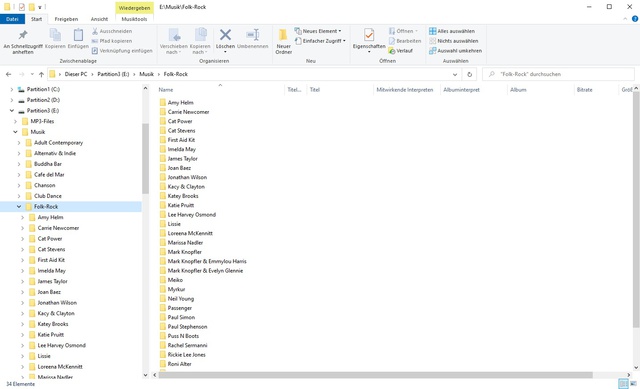Click the Umbenennen icon
This screenshot has width=640, height=389.
[x=253, y=35]
